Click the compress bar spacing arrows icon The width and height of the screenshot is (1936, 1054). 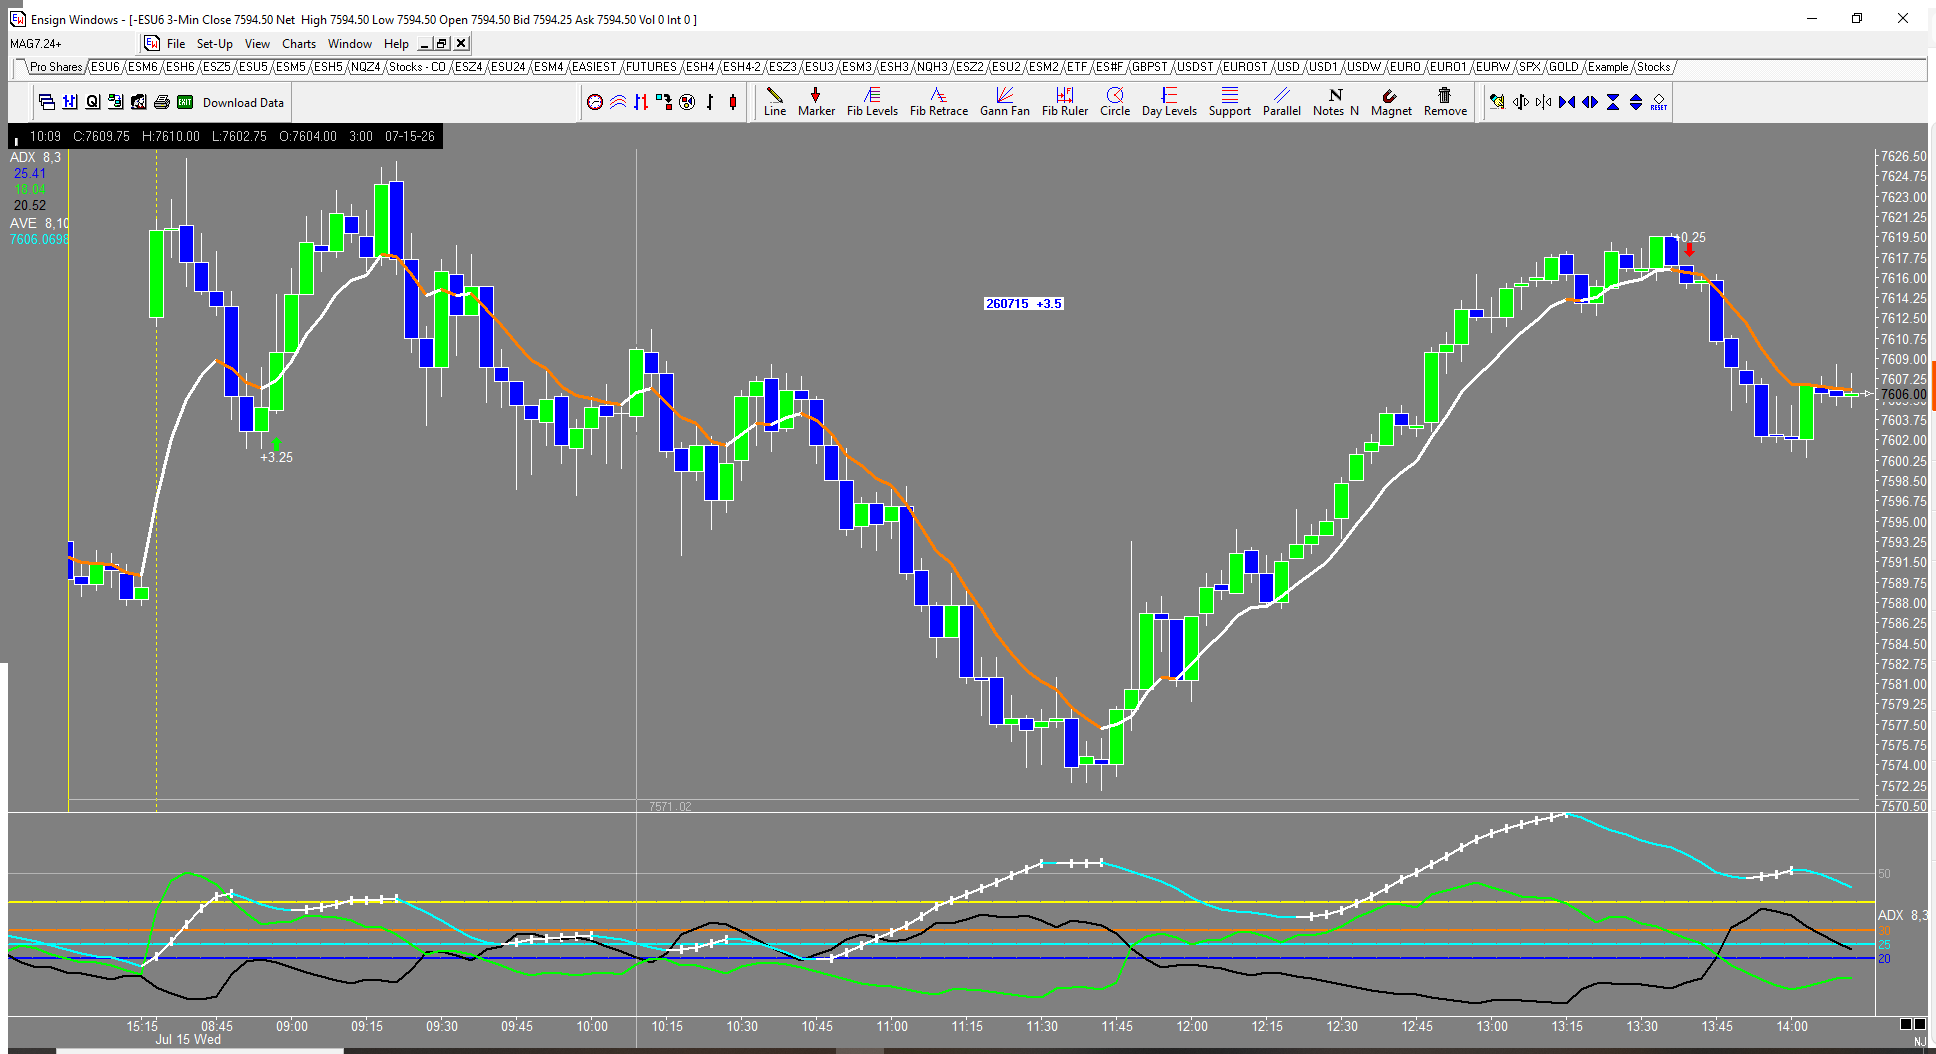pyautogui.click(x=1543, y=102)
